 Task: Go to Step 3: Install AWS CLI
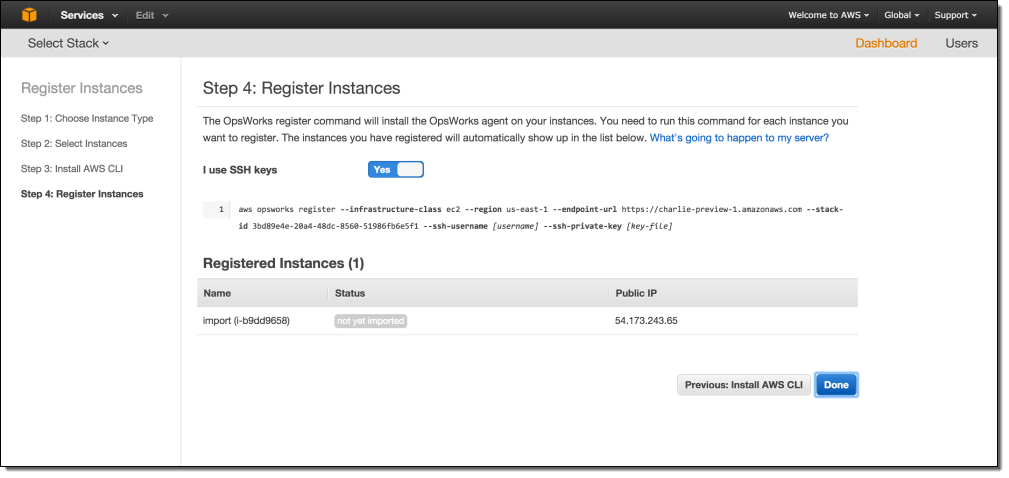point(72,168)
